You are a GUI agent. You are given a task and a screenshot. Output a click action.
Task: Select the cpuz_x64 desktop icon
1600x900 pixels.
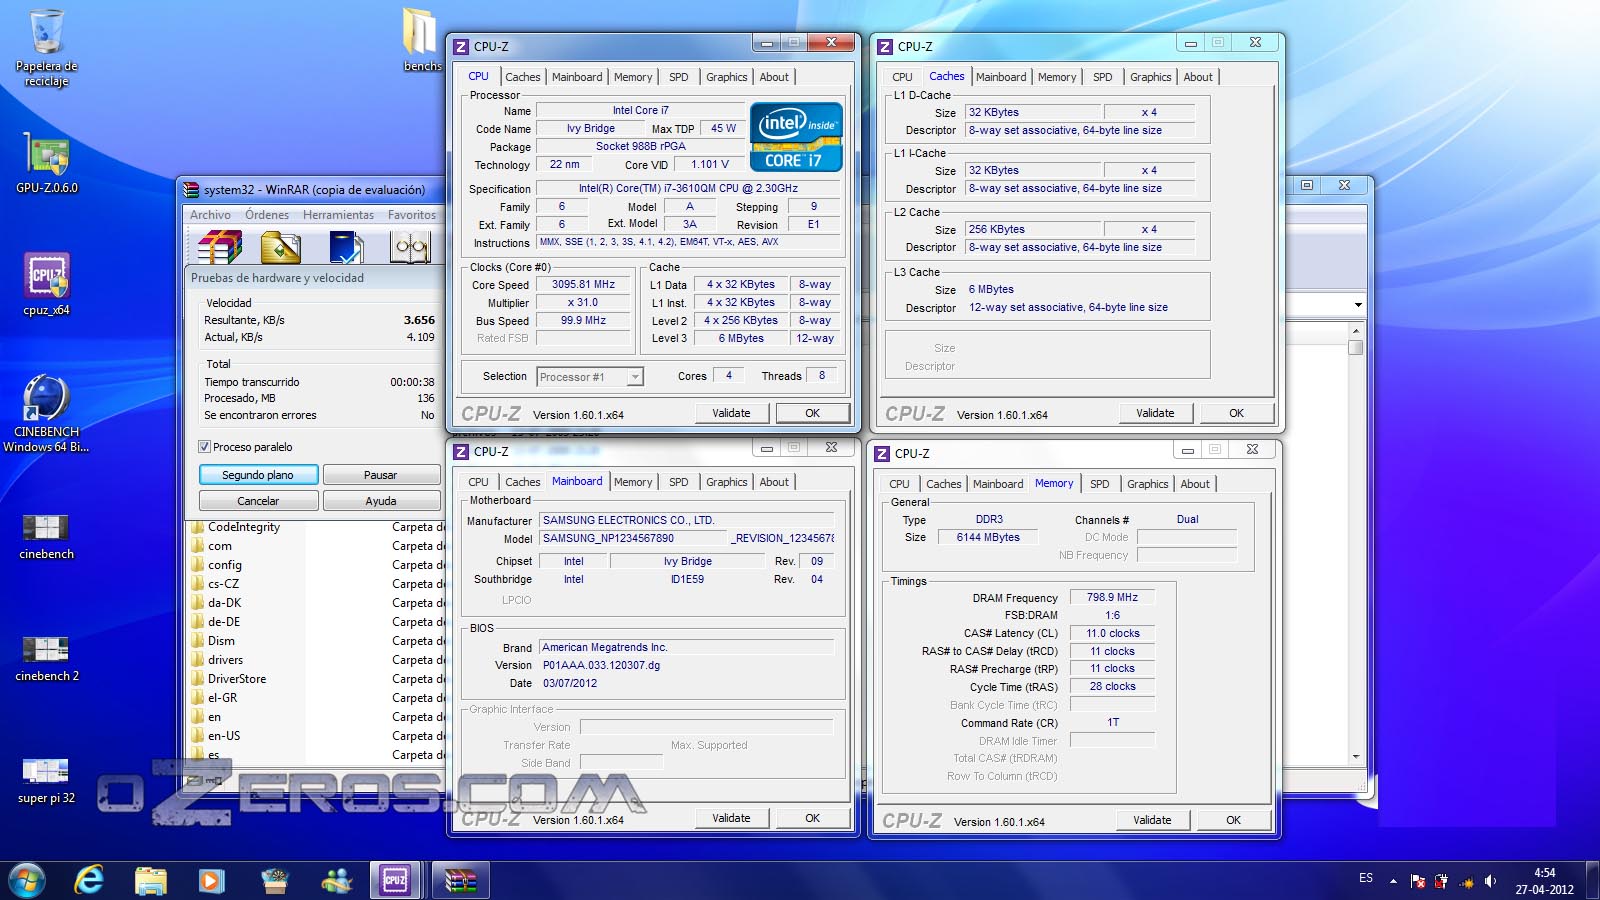(x=46, y=285)
